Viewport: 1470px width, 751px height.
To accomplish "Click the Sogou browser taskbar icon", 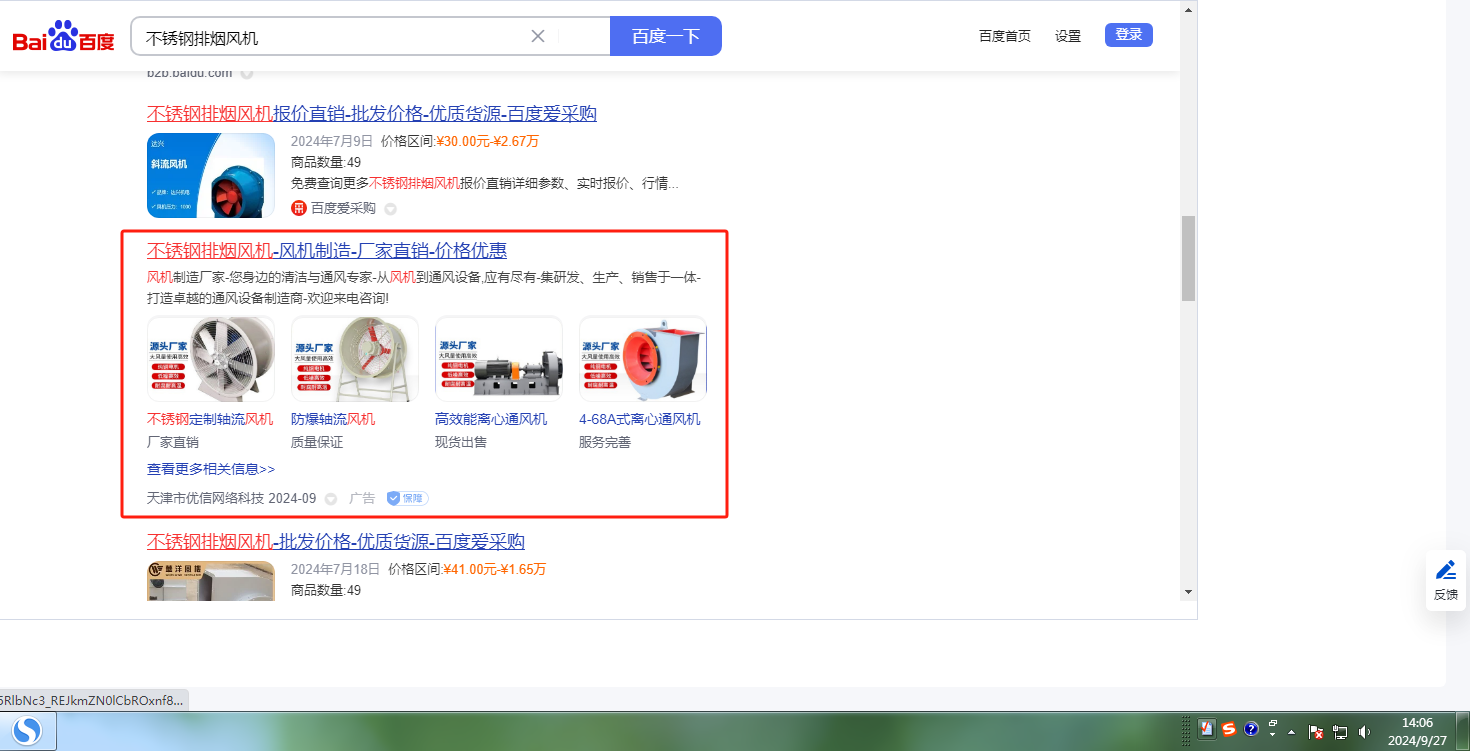I will pos(28,732).
